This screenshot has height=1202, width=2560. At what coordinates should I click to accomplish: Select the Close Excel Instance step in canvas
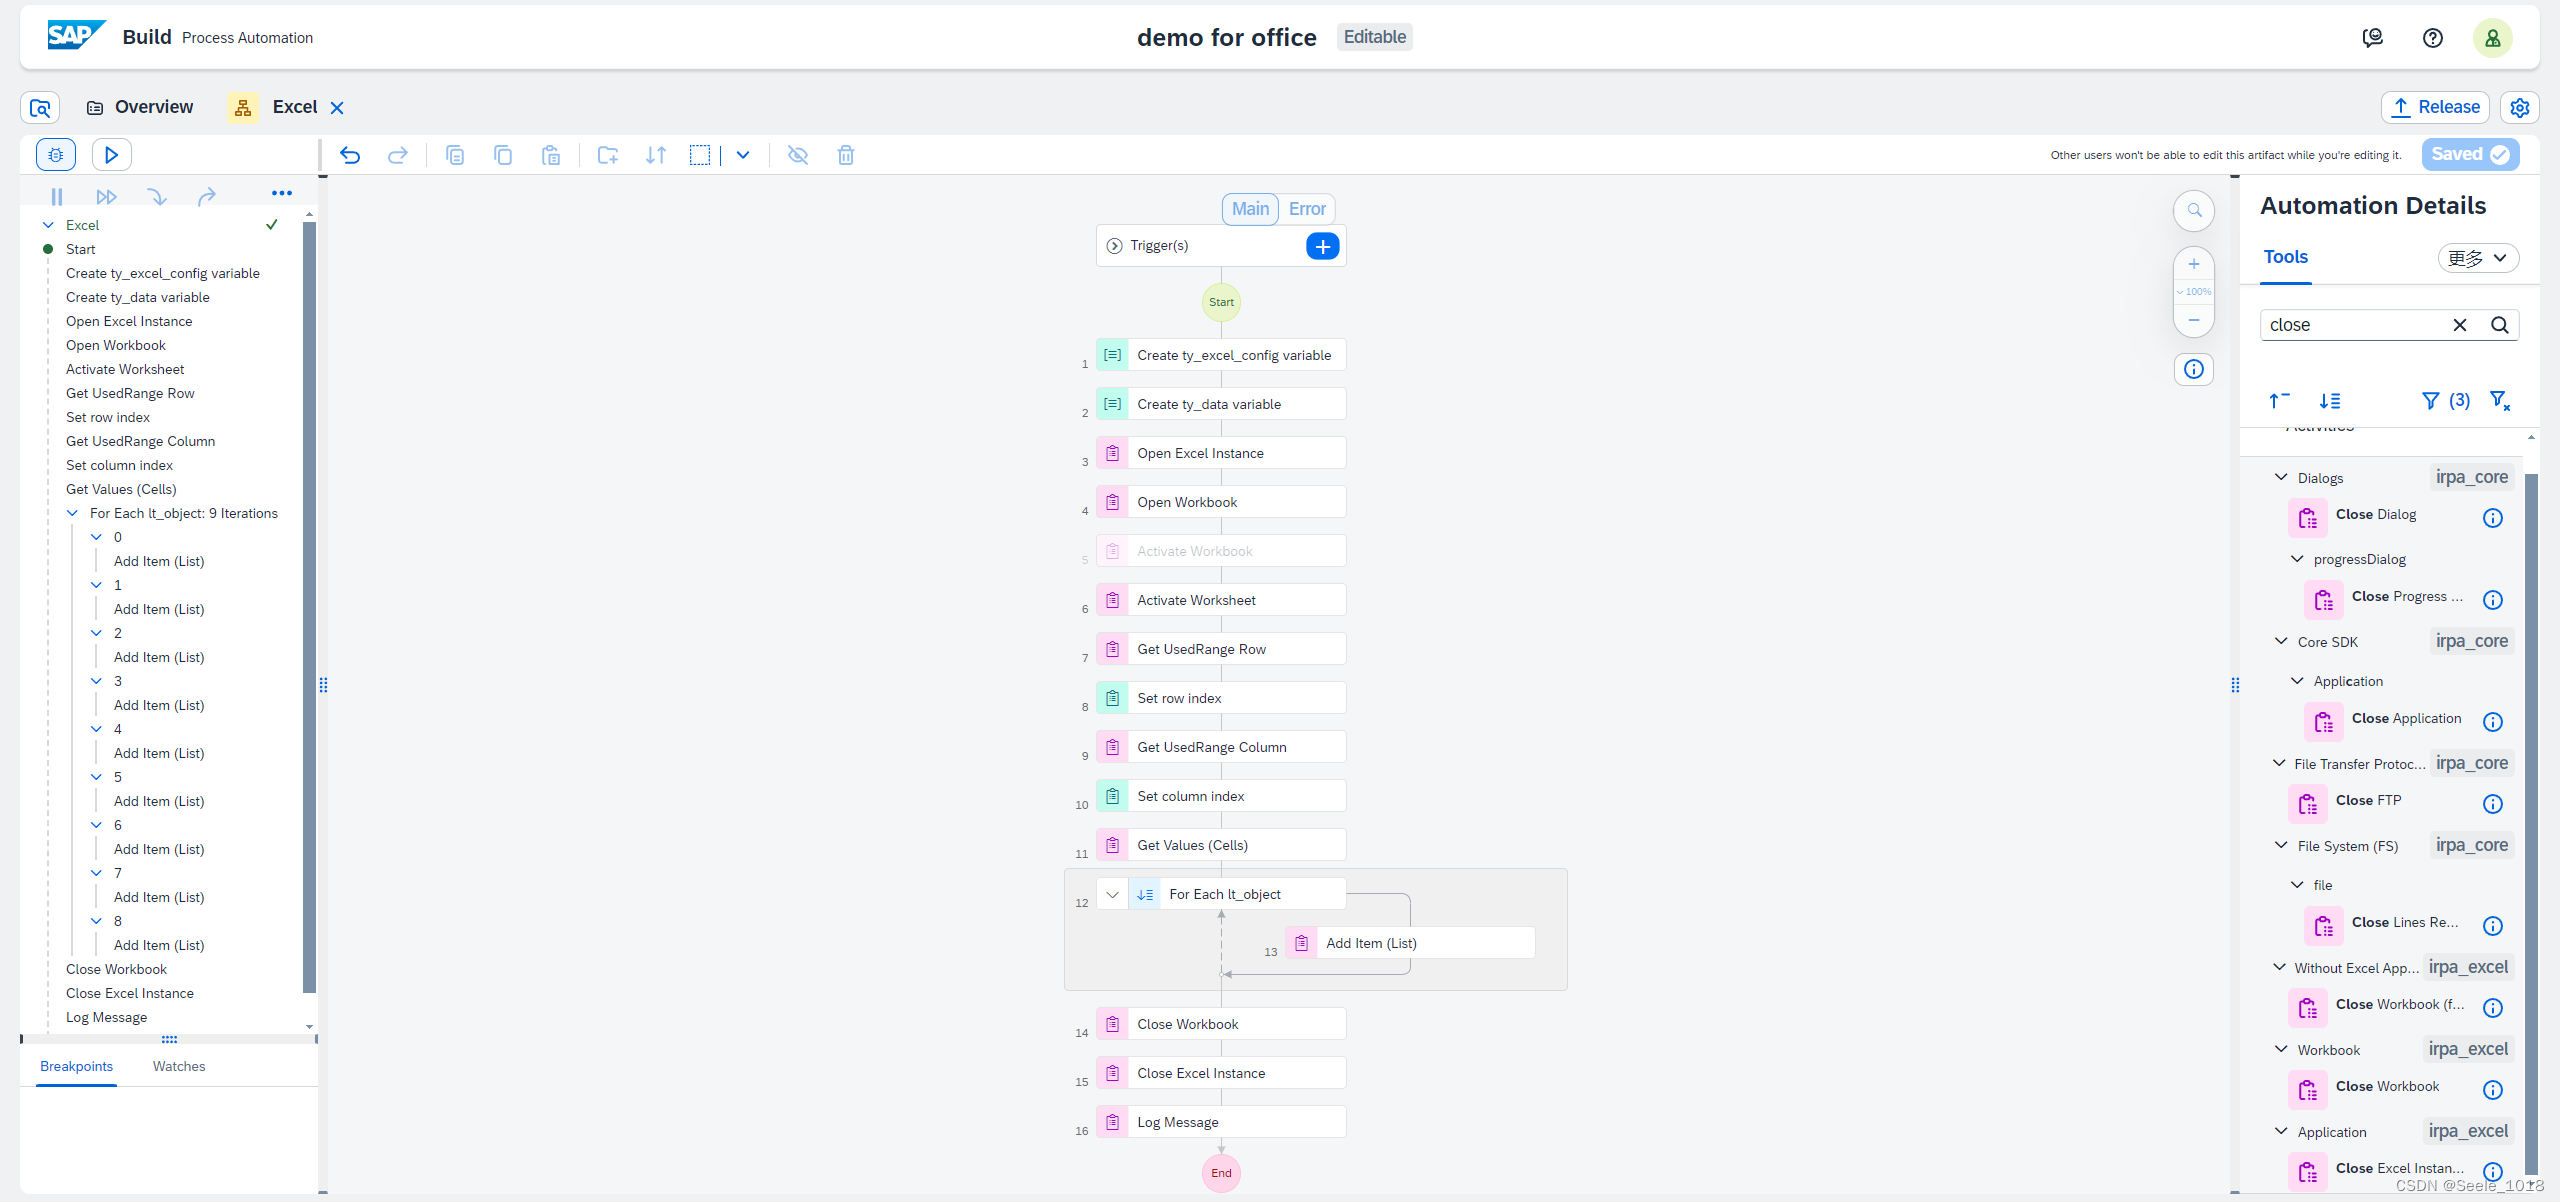(1221, 1073)
